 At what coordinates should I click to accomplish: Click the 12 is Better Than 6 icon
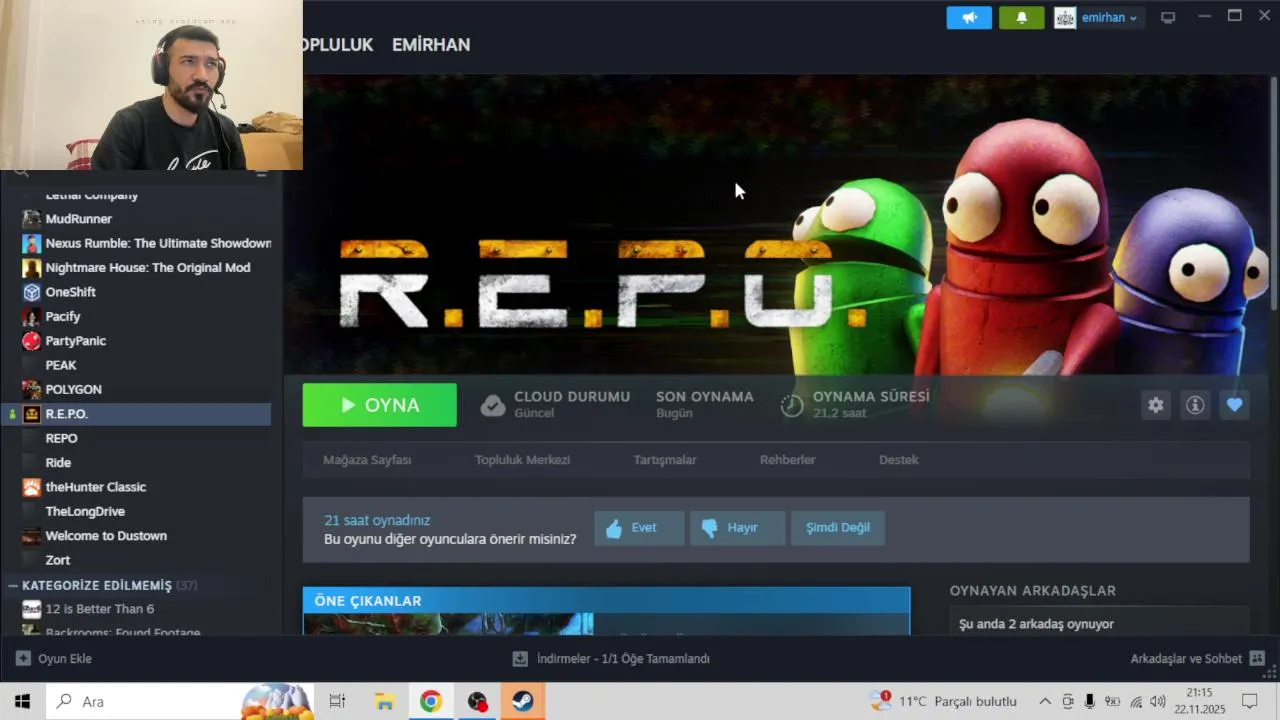(32, 609)
